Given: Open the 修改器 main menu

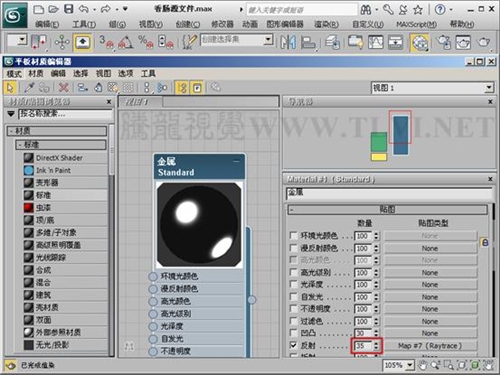Looking at the screenshot, I should 222,24.
